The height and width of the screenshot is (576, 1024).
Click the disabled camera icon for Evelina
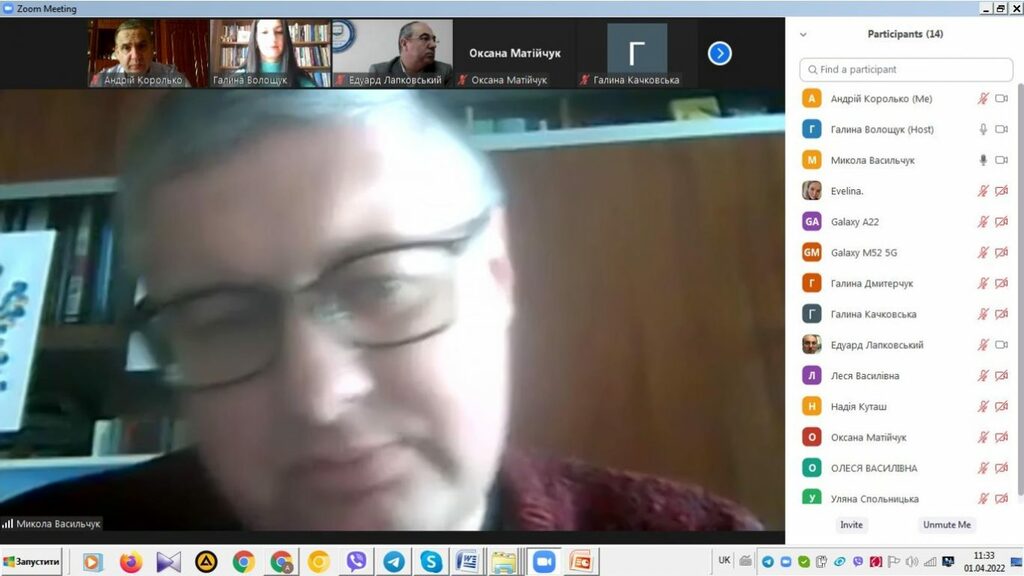pos(1001,191)
